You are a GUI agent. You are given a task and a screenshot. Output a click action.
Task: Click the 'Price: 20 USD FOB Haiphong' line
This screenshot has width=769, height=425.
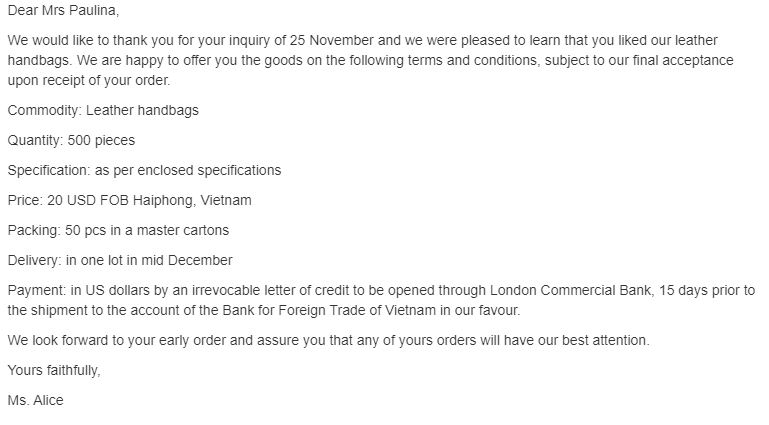tap(103, 200)
